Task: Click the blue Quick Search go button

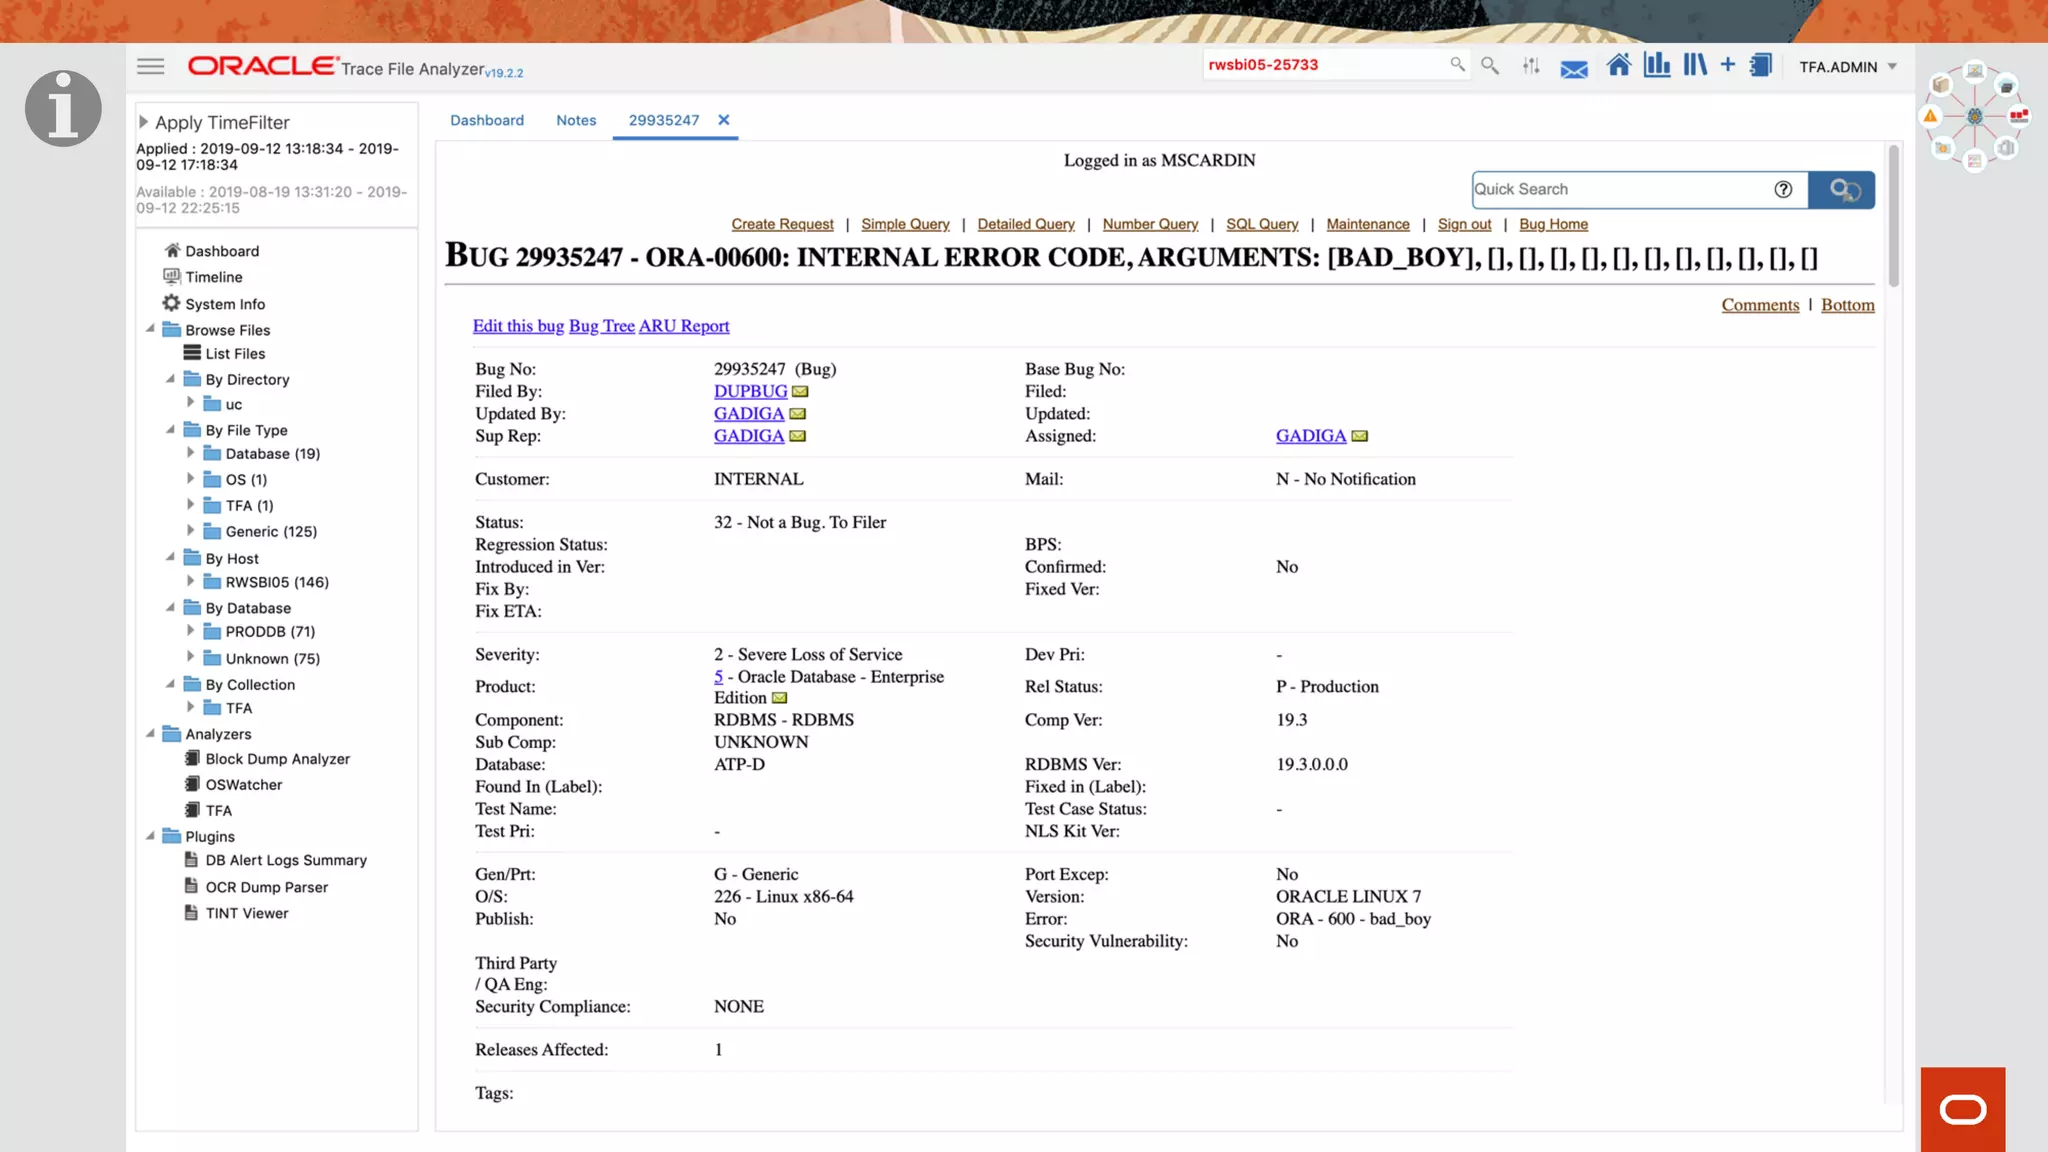Action: coord(1841,190)
